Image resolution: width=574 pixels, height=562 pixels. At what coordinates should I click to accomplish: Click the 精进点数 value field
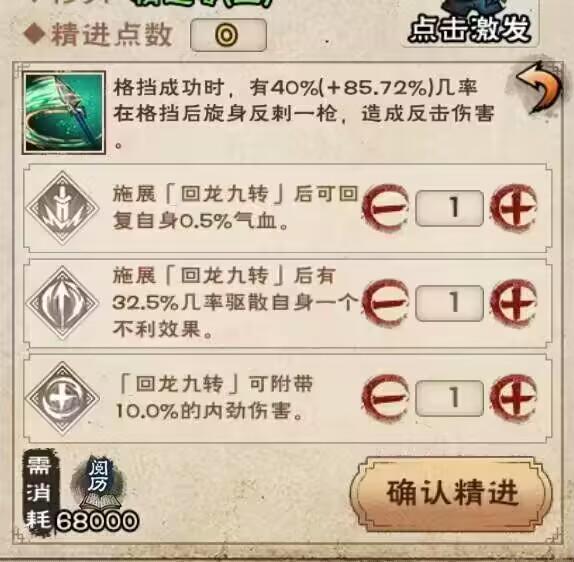point(228,35)
